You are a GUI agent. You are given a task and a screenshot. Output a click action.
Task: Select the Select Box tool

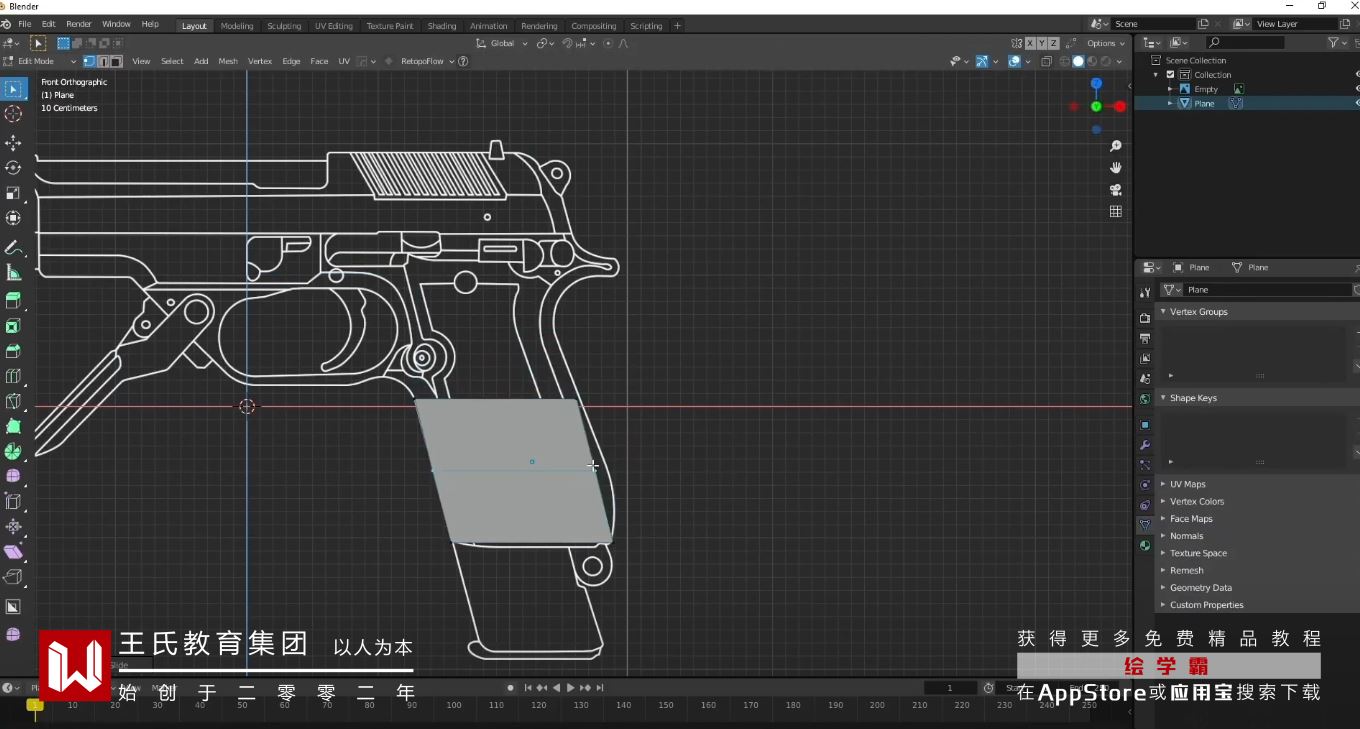(13, 90)
